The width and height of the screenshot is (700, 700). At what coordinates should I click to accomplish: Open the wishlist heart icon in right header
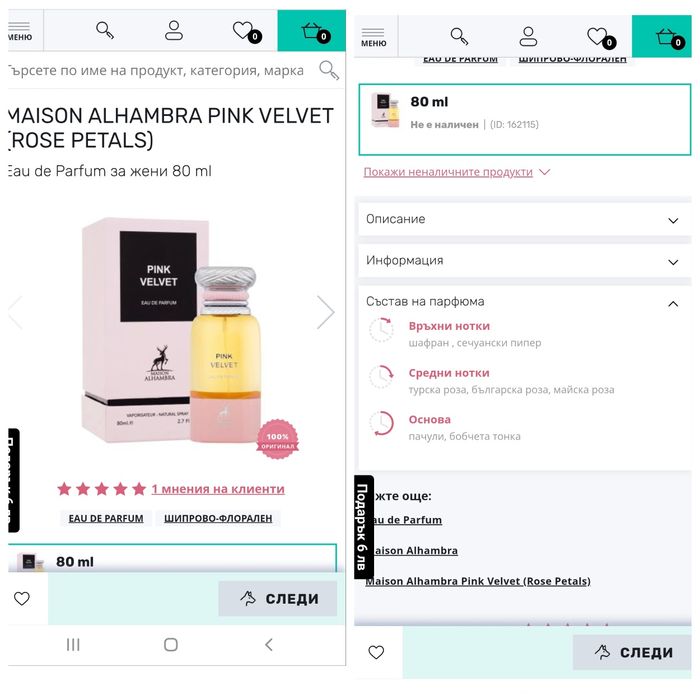[x=599, y=37]
